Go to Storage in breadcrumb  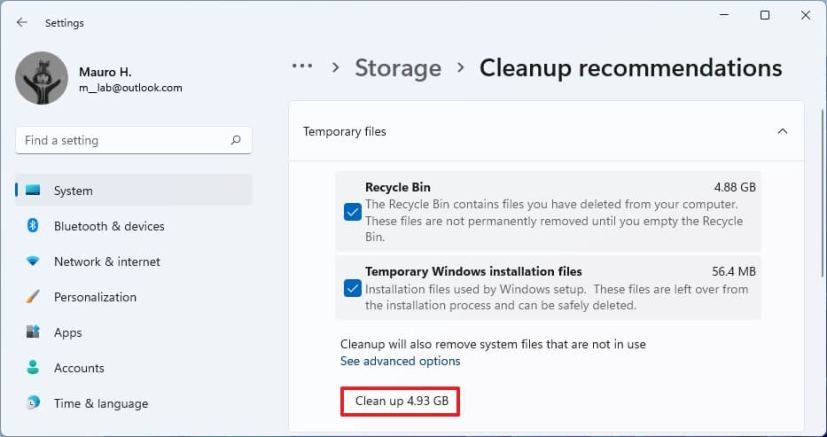398,68
